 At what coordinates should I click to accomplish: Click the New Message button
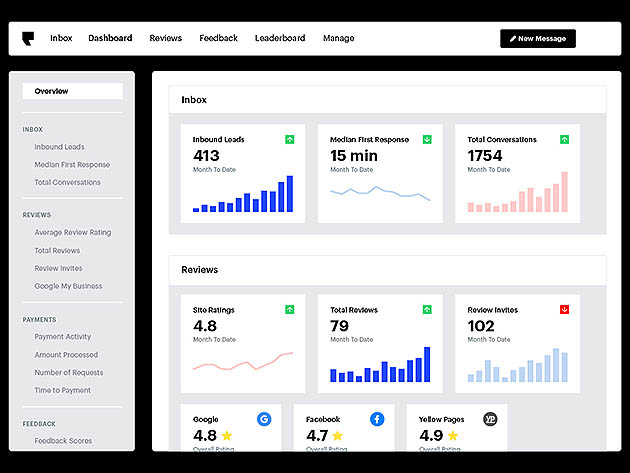(538, 39)
